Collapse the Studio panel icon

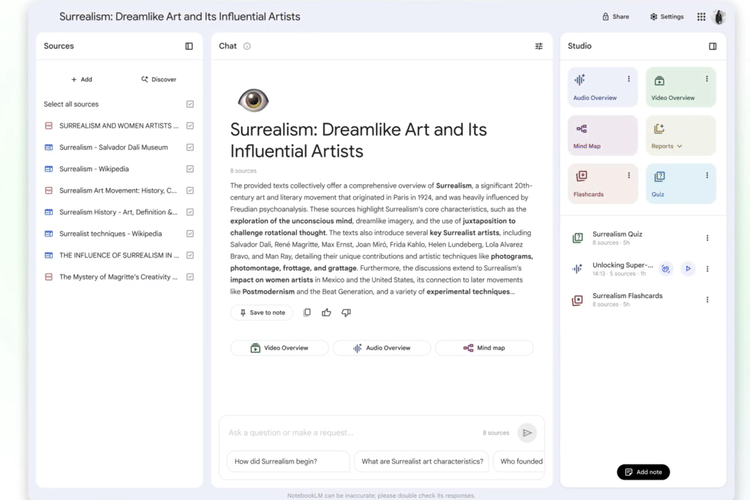[712, 46]
